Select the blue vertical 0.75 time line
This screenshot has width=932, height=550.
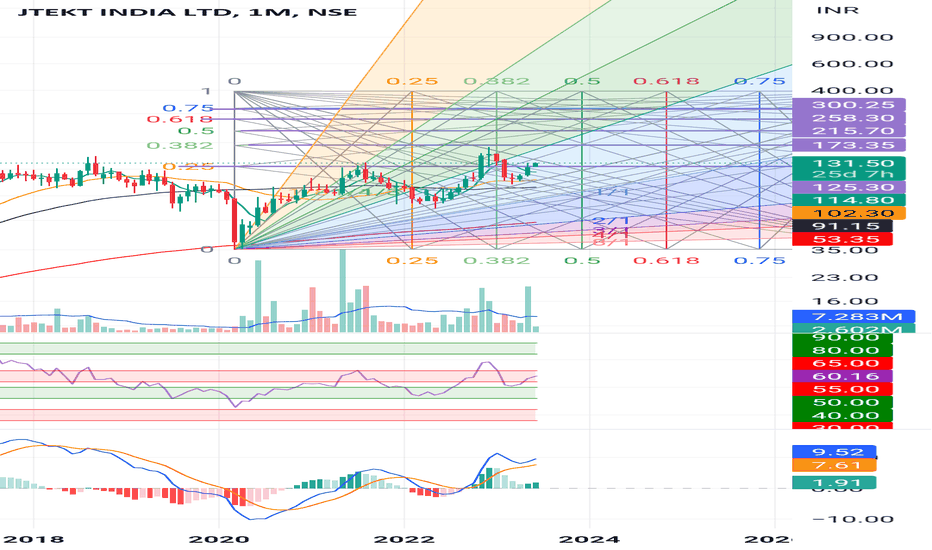pos(760,170)
